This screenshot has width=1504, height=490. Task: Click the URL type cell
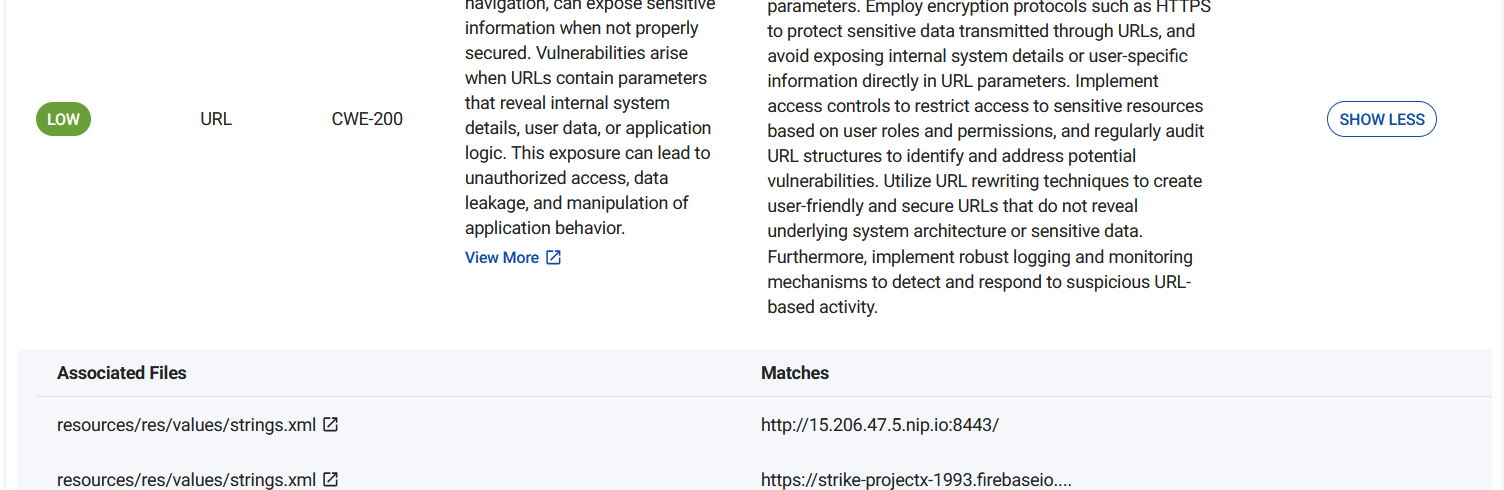pyautogui.click(x=216, y=119)
